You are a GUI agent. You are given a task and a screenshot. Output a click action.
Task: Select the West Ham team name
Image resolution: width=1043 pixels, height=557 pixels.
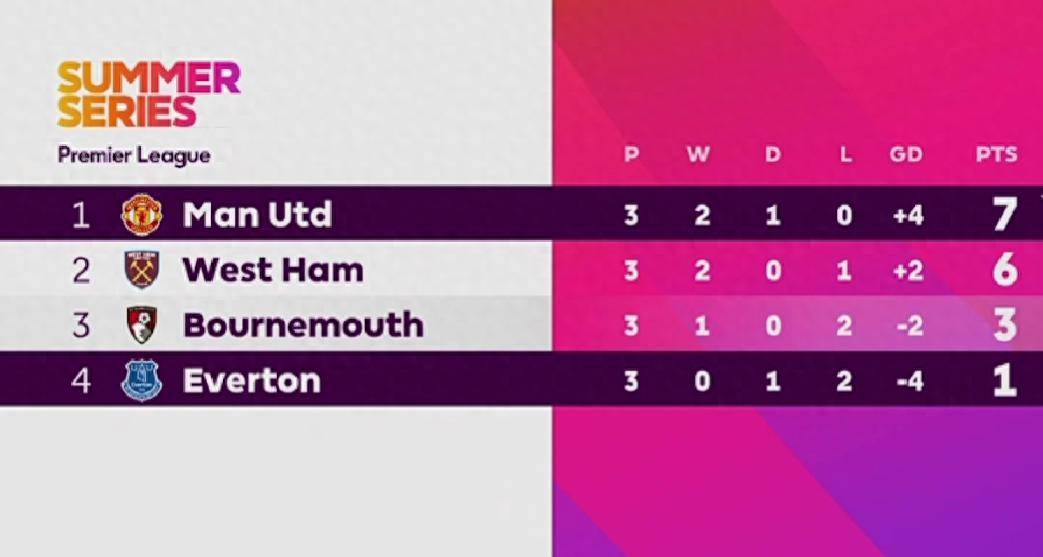tap(273, 270)
